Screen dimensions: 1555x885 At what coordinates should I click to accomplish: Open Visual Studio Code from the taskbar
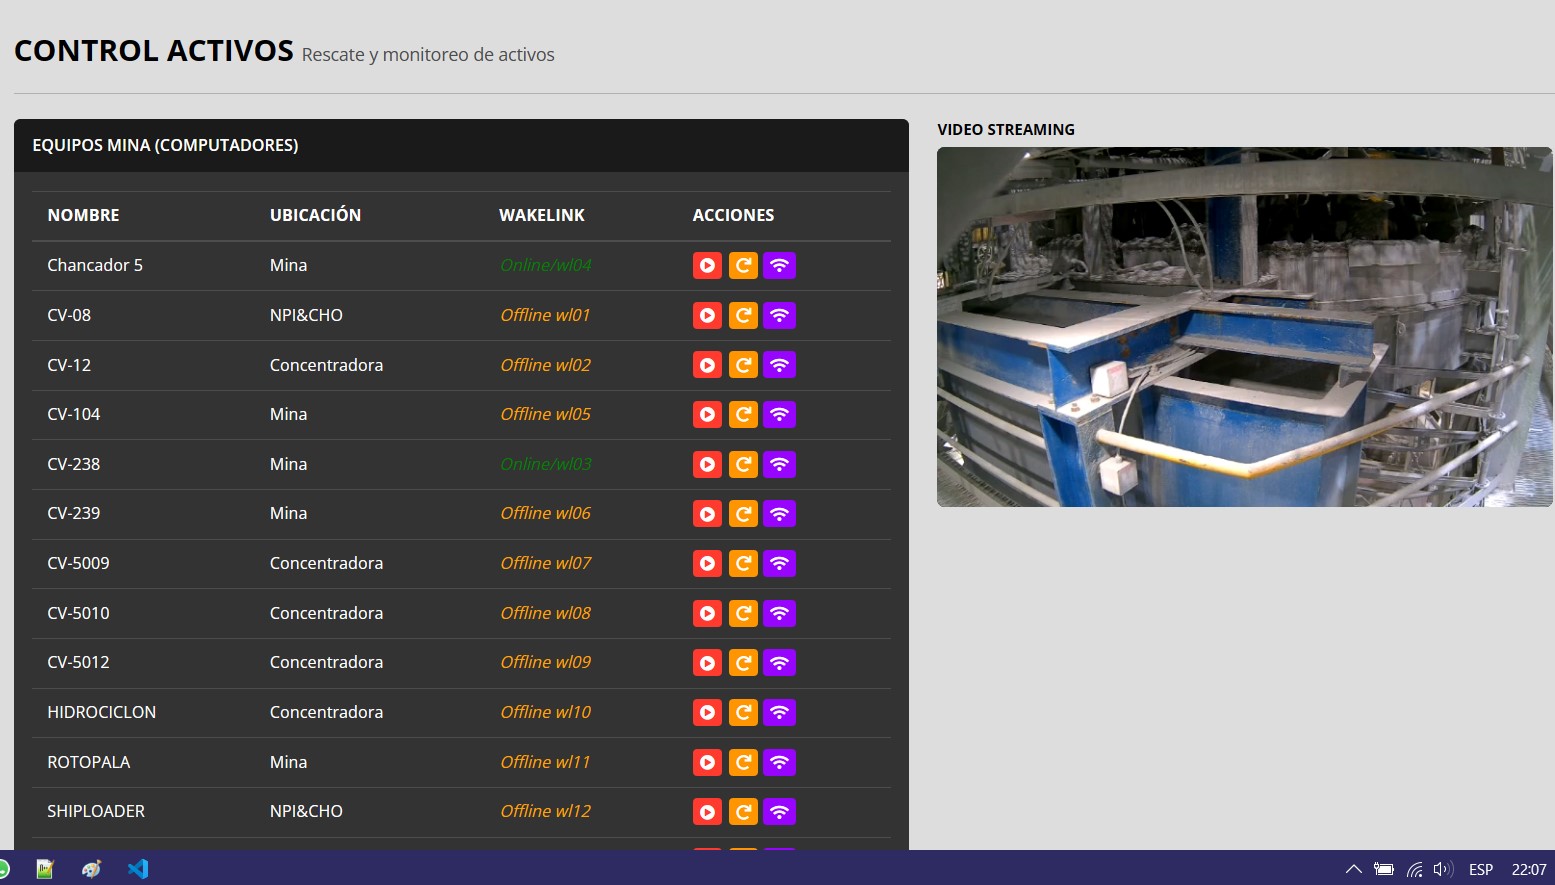point(138,869)
